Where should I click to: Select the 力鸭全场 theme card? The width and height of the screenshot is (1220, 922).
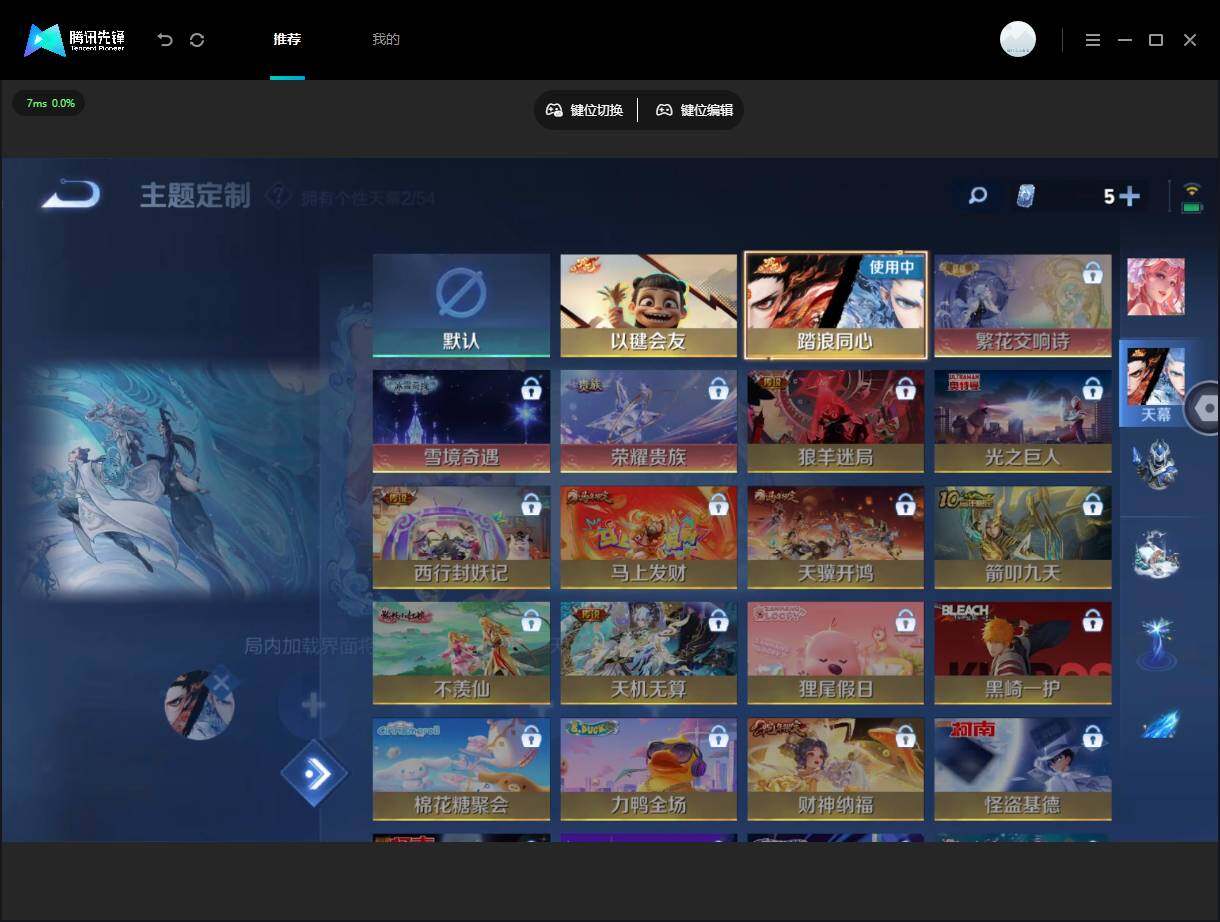pos(649,769)
